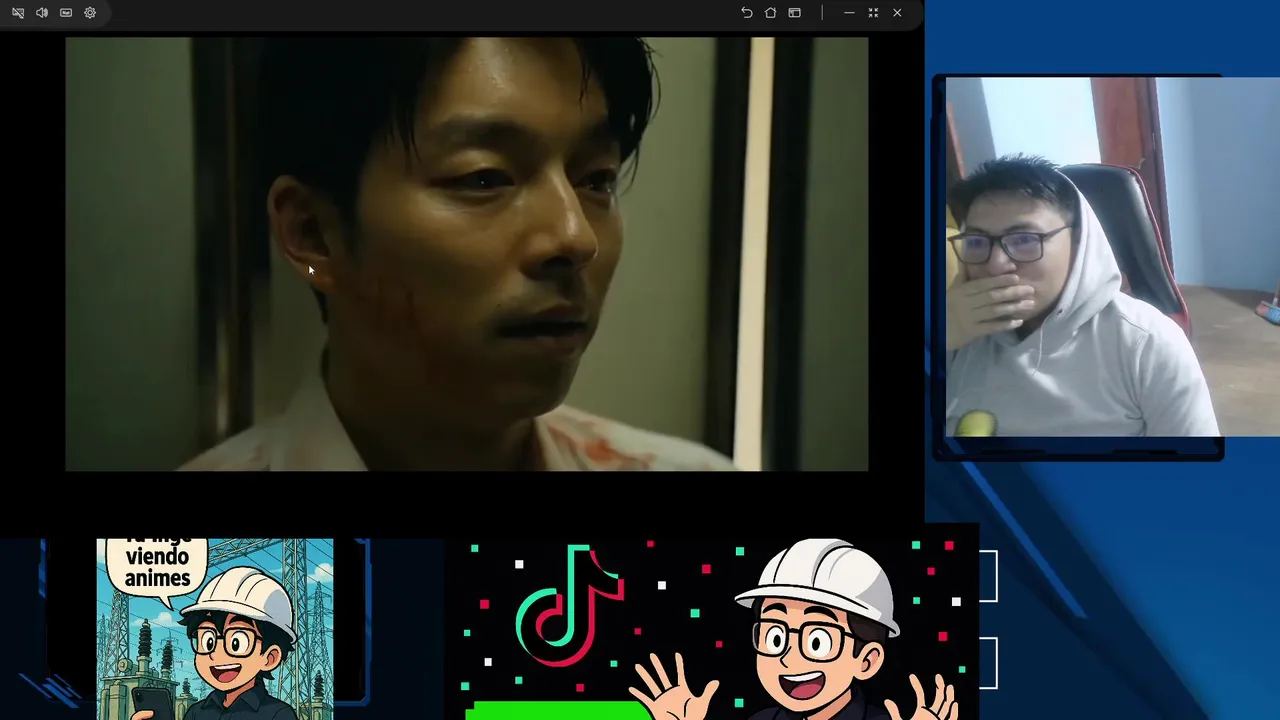Click the 'viendo animes' cartoon image

click(x=215, y=629)
